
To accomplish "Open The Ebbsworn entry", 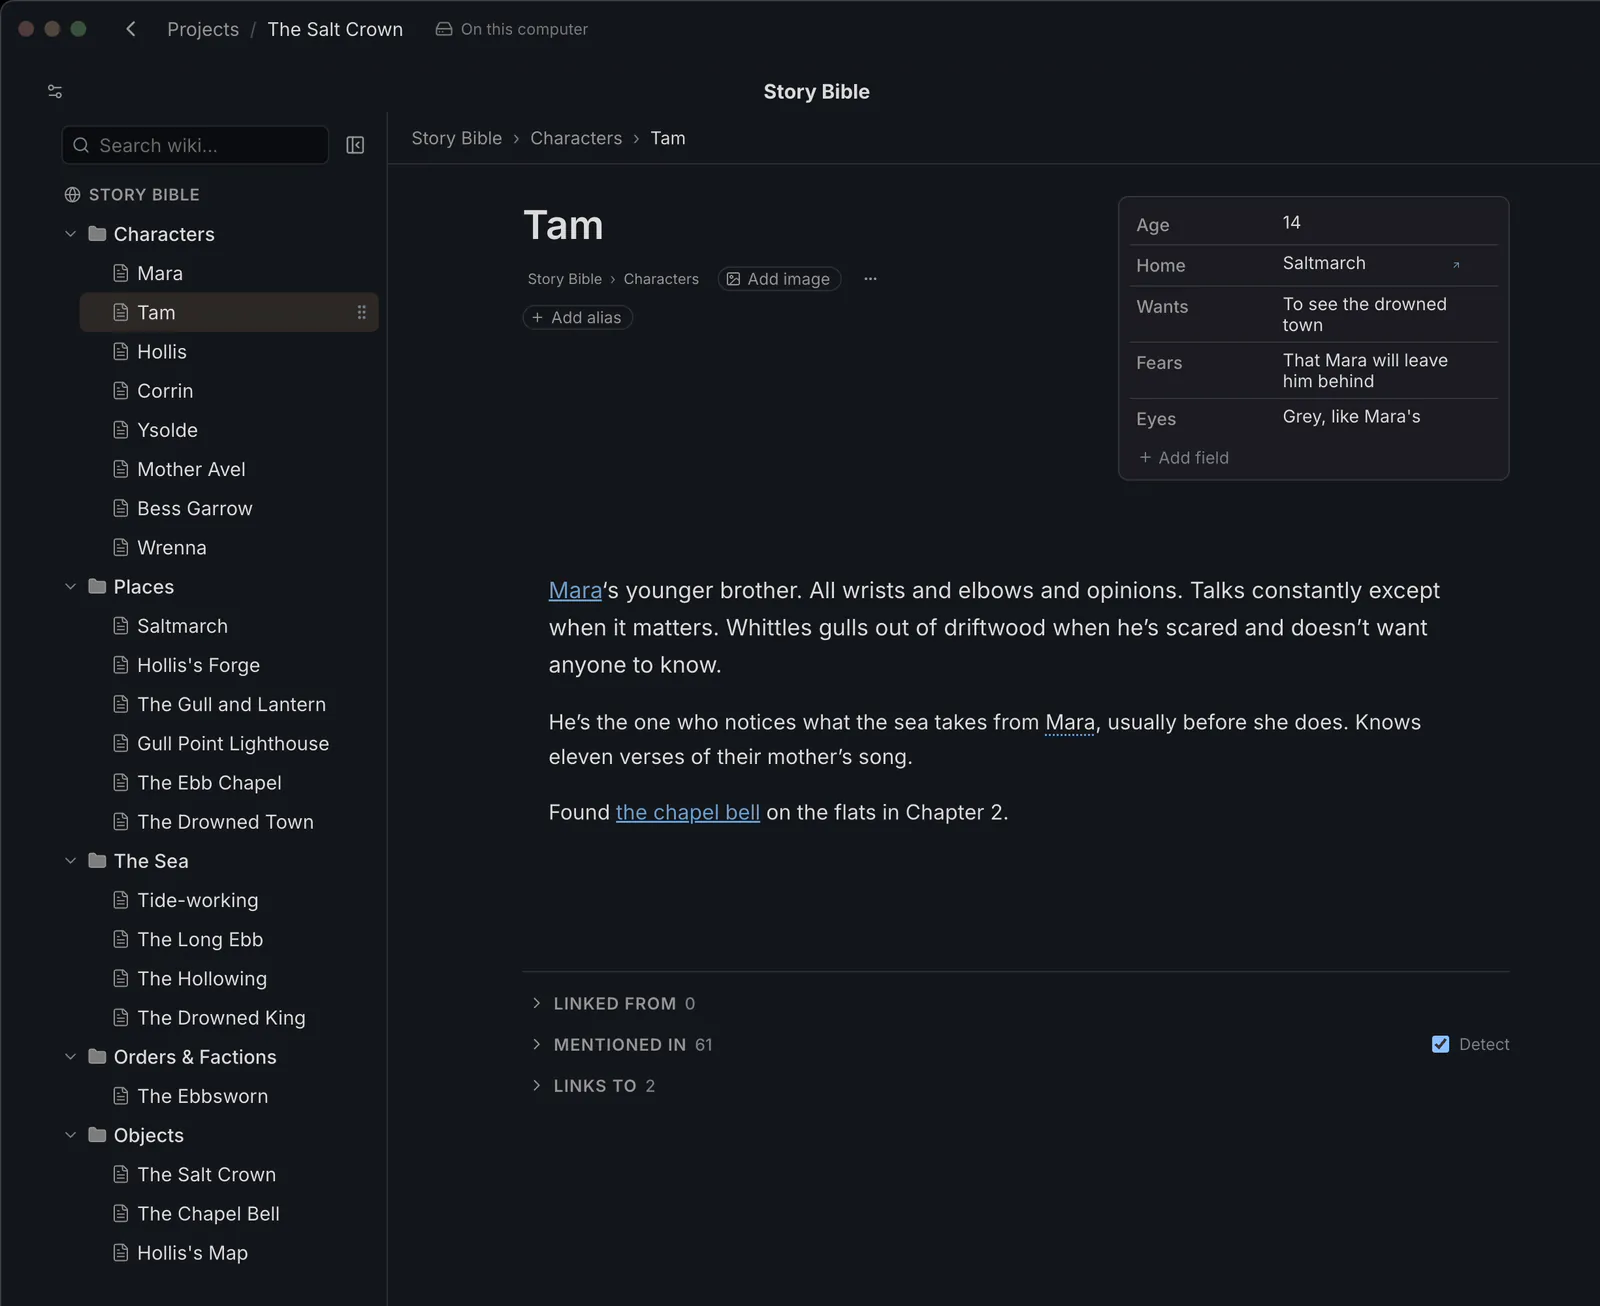I will click(x=202, y=1096).
